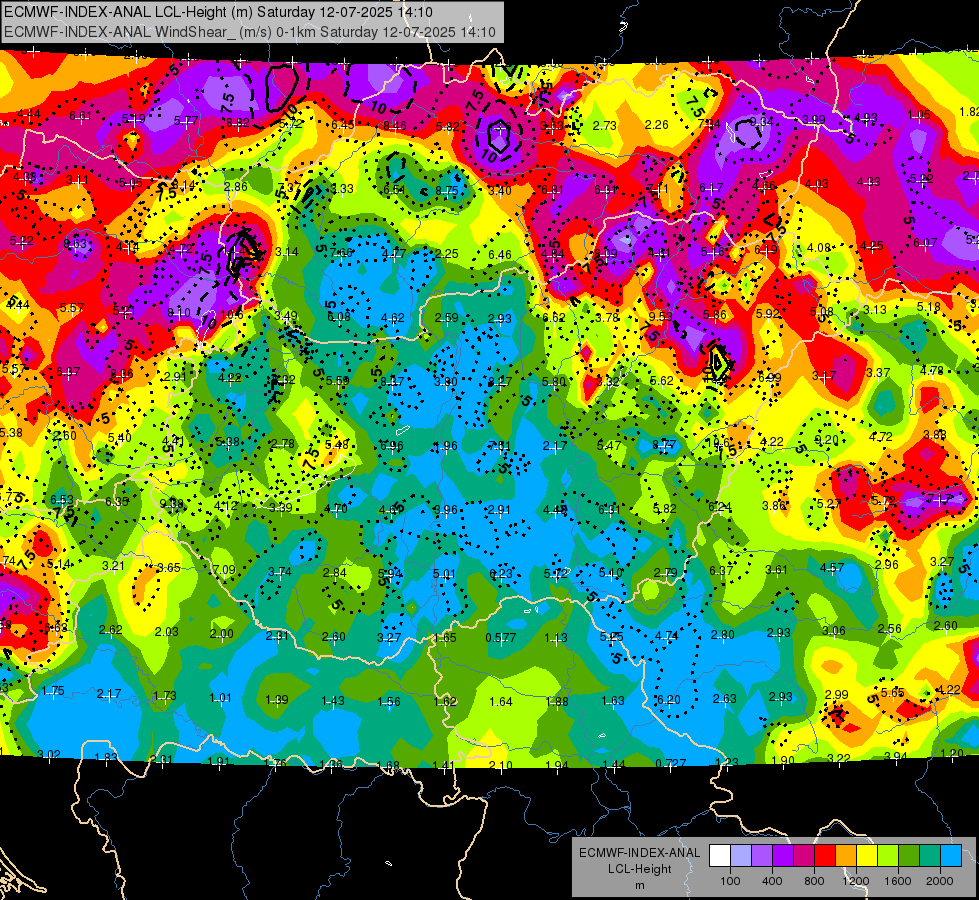The height and width of the screenshot is (900, 979).
Task: Click the wind shear value 2.59
Action: click(x=447, y=318)
